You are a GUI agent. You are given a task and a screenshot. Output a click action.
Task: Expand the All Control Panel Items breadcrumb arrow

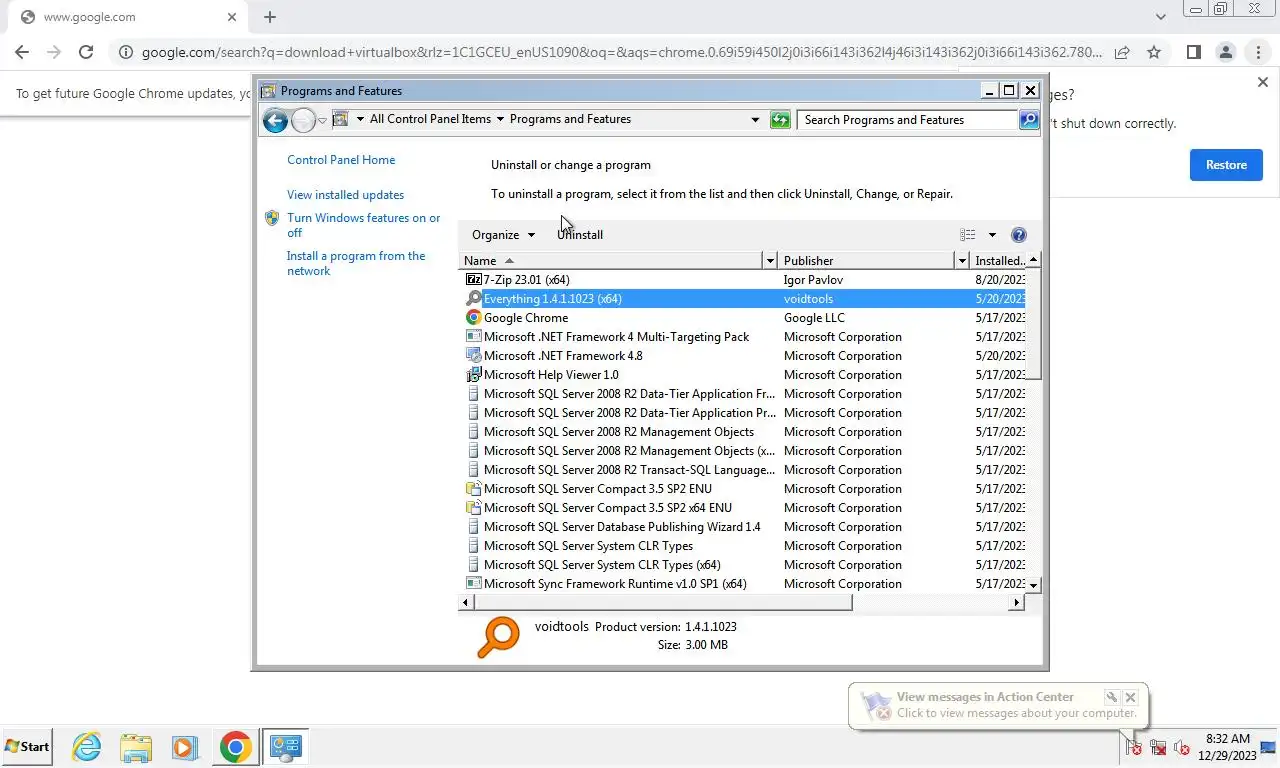500,119
